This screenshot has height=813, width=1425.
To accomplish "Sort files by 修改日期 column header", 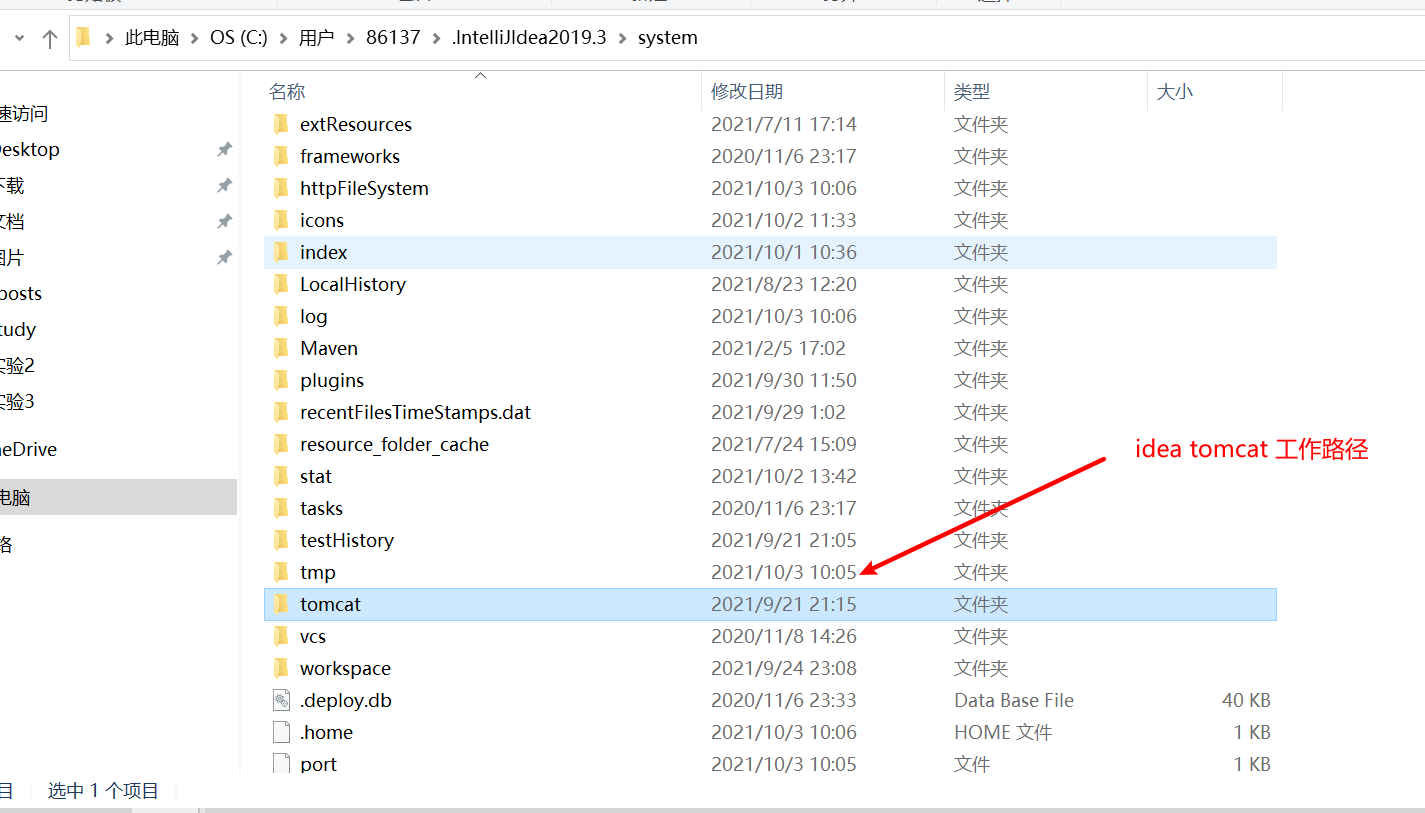I will [x=746, y=92].
